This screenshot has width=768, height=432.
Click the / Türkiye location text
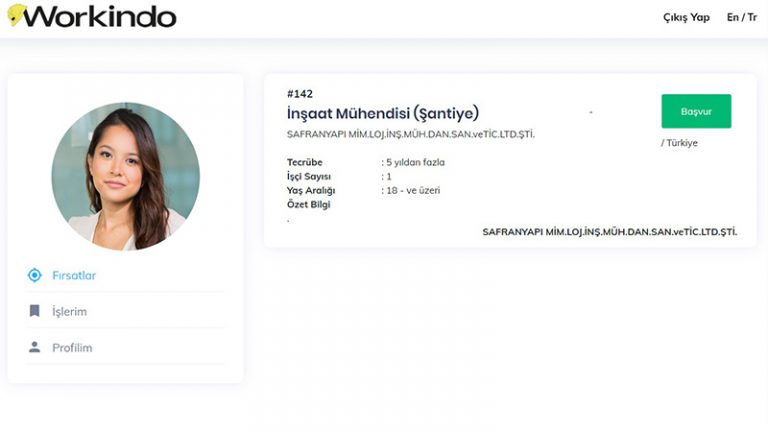(679, 143)
